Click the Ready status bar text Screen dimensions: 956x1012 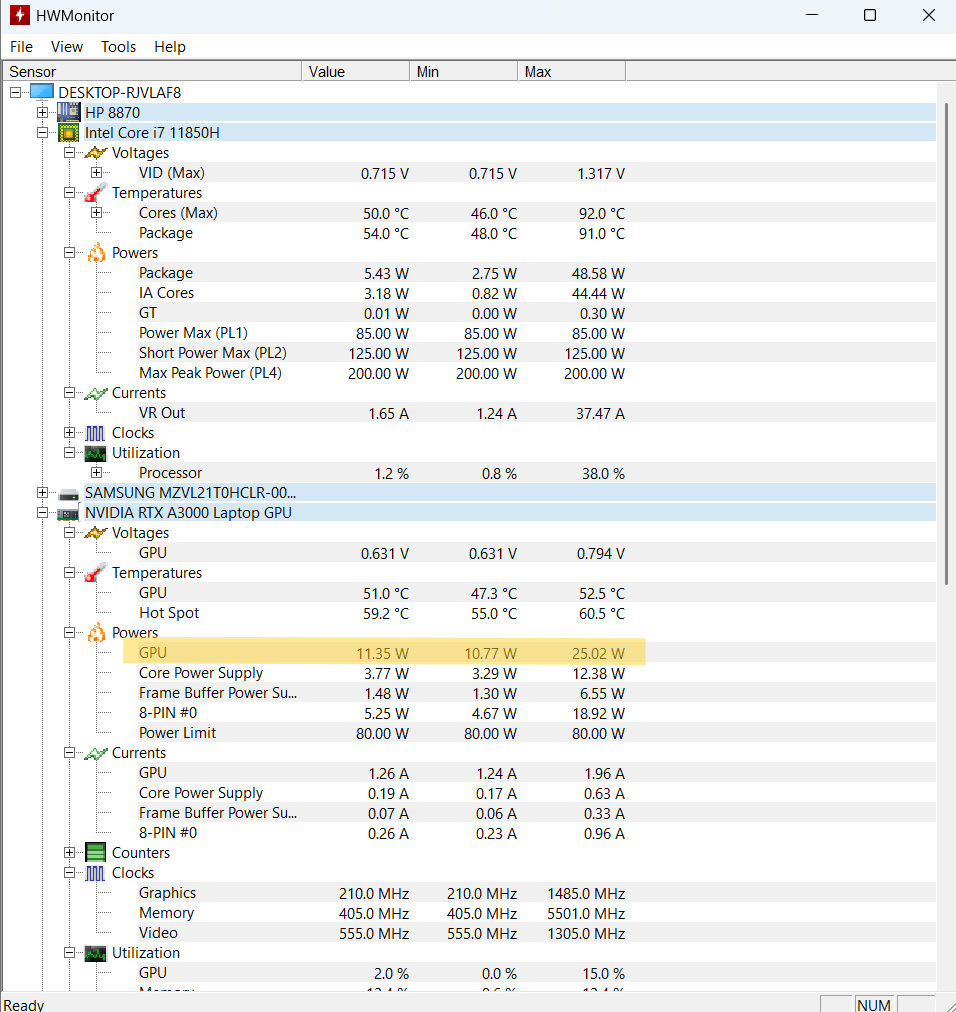(x=25, y=1005)
